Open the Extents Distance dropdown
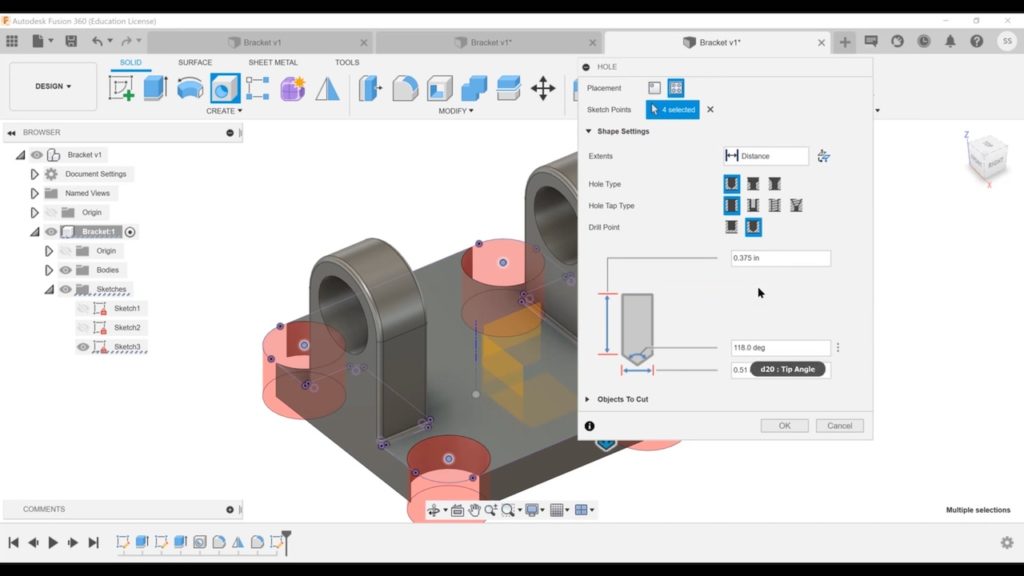This screenshot has height=576, width=1024. (766, 156)
